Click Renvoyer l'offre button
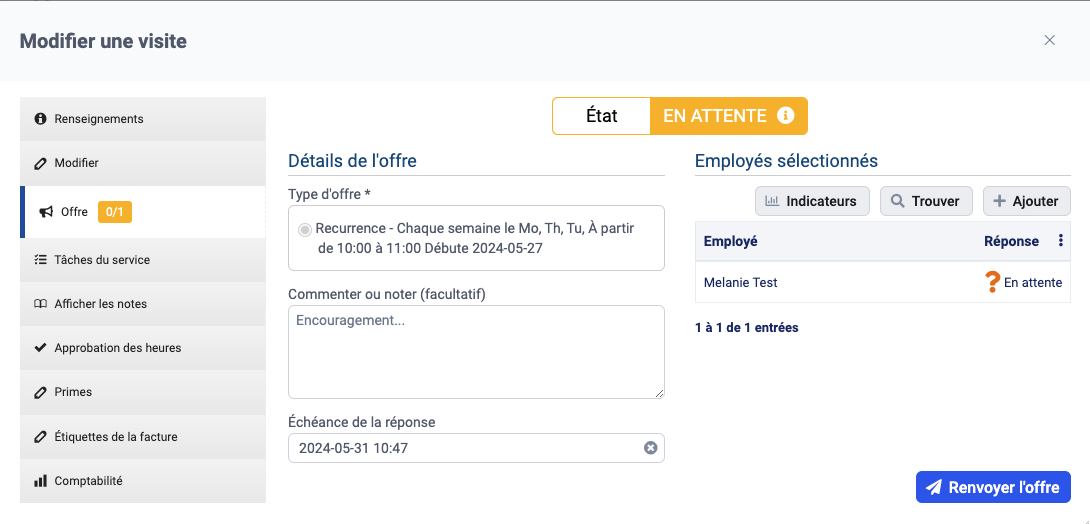1090x524 pixels. 993,487
